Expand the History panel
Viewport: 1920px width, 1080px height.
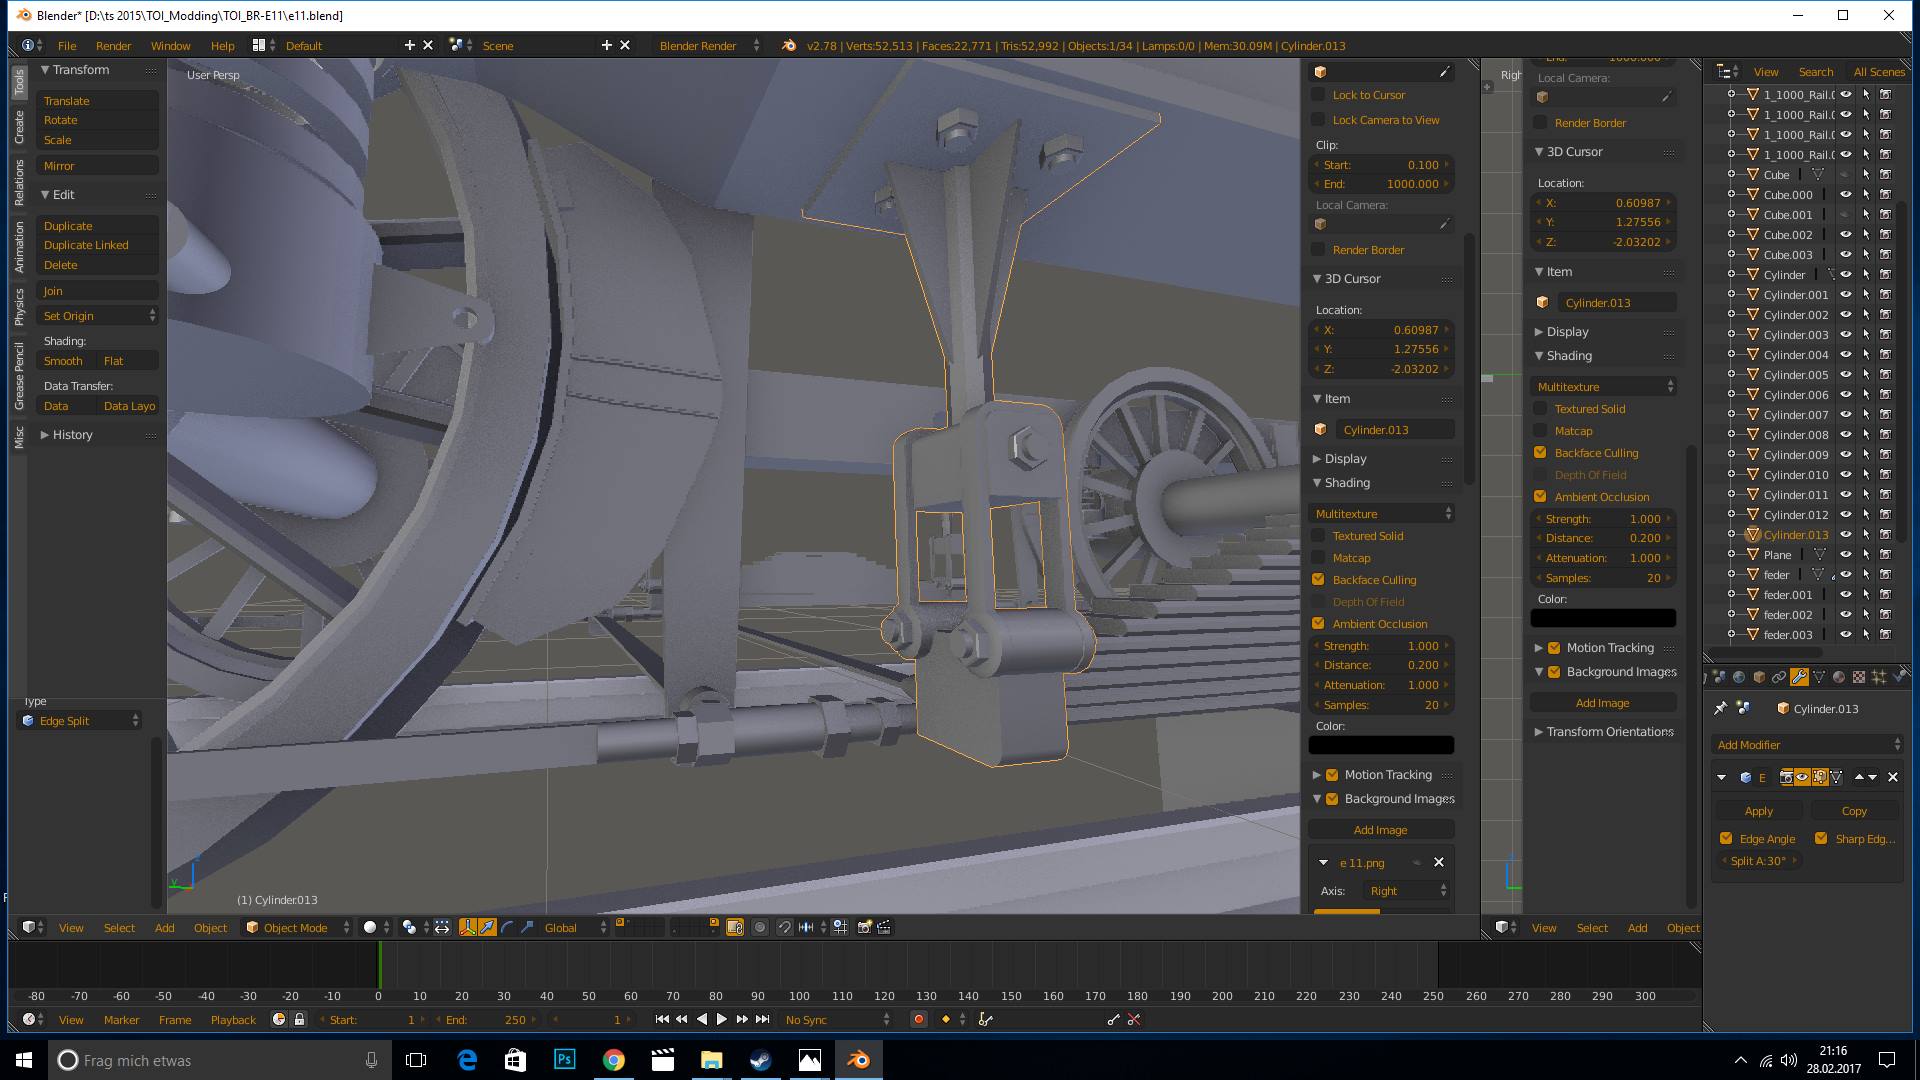coord(72,435)
